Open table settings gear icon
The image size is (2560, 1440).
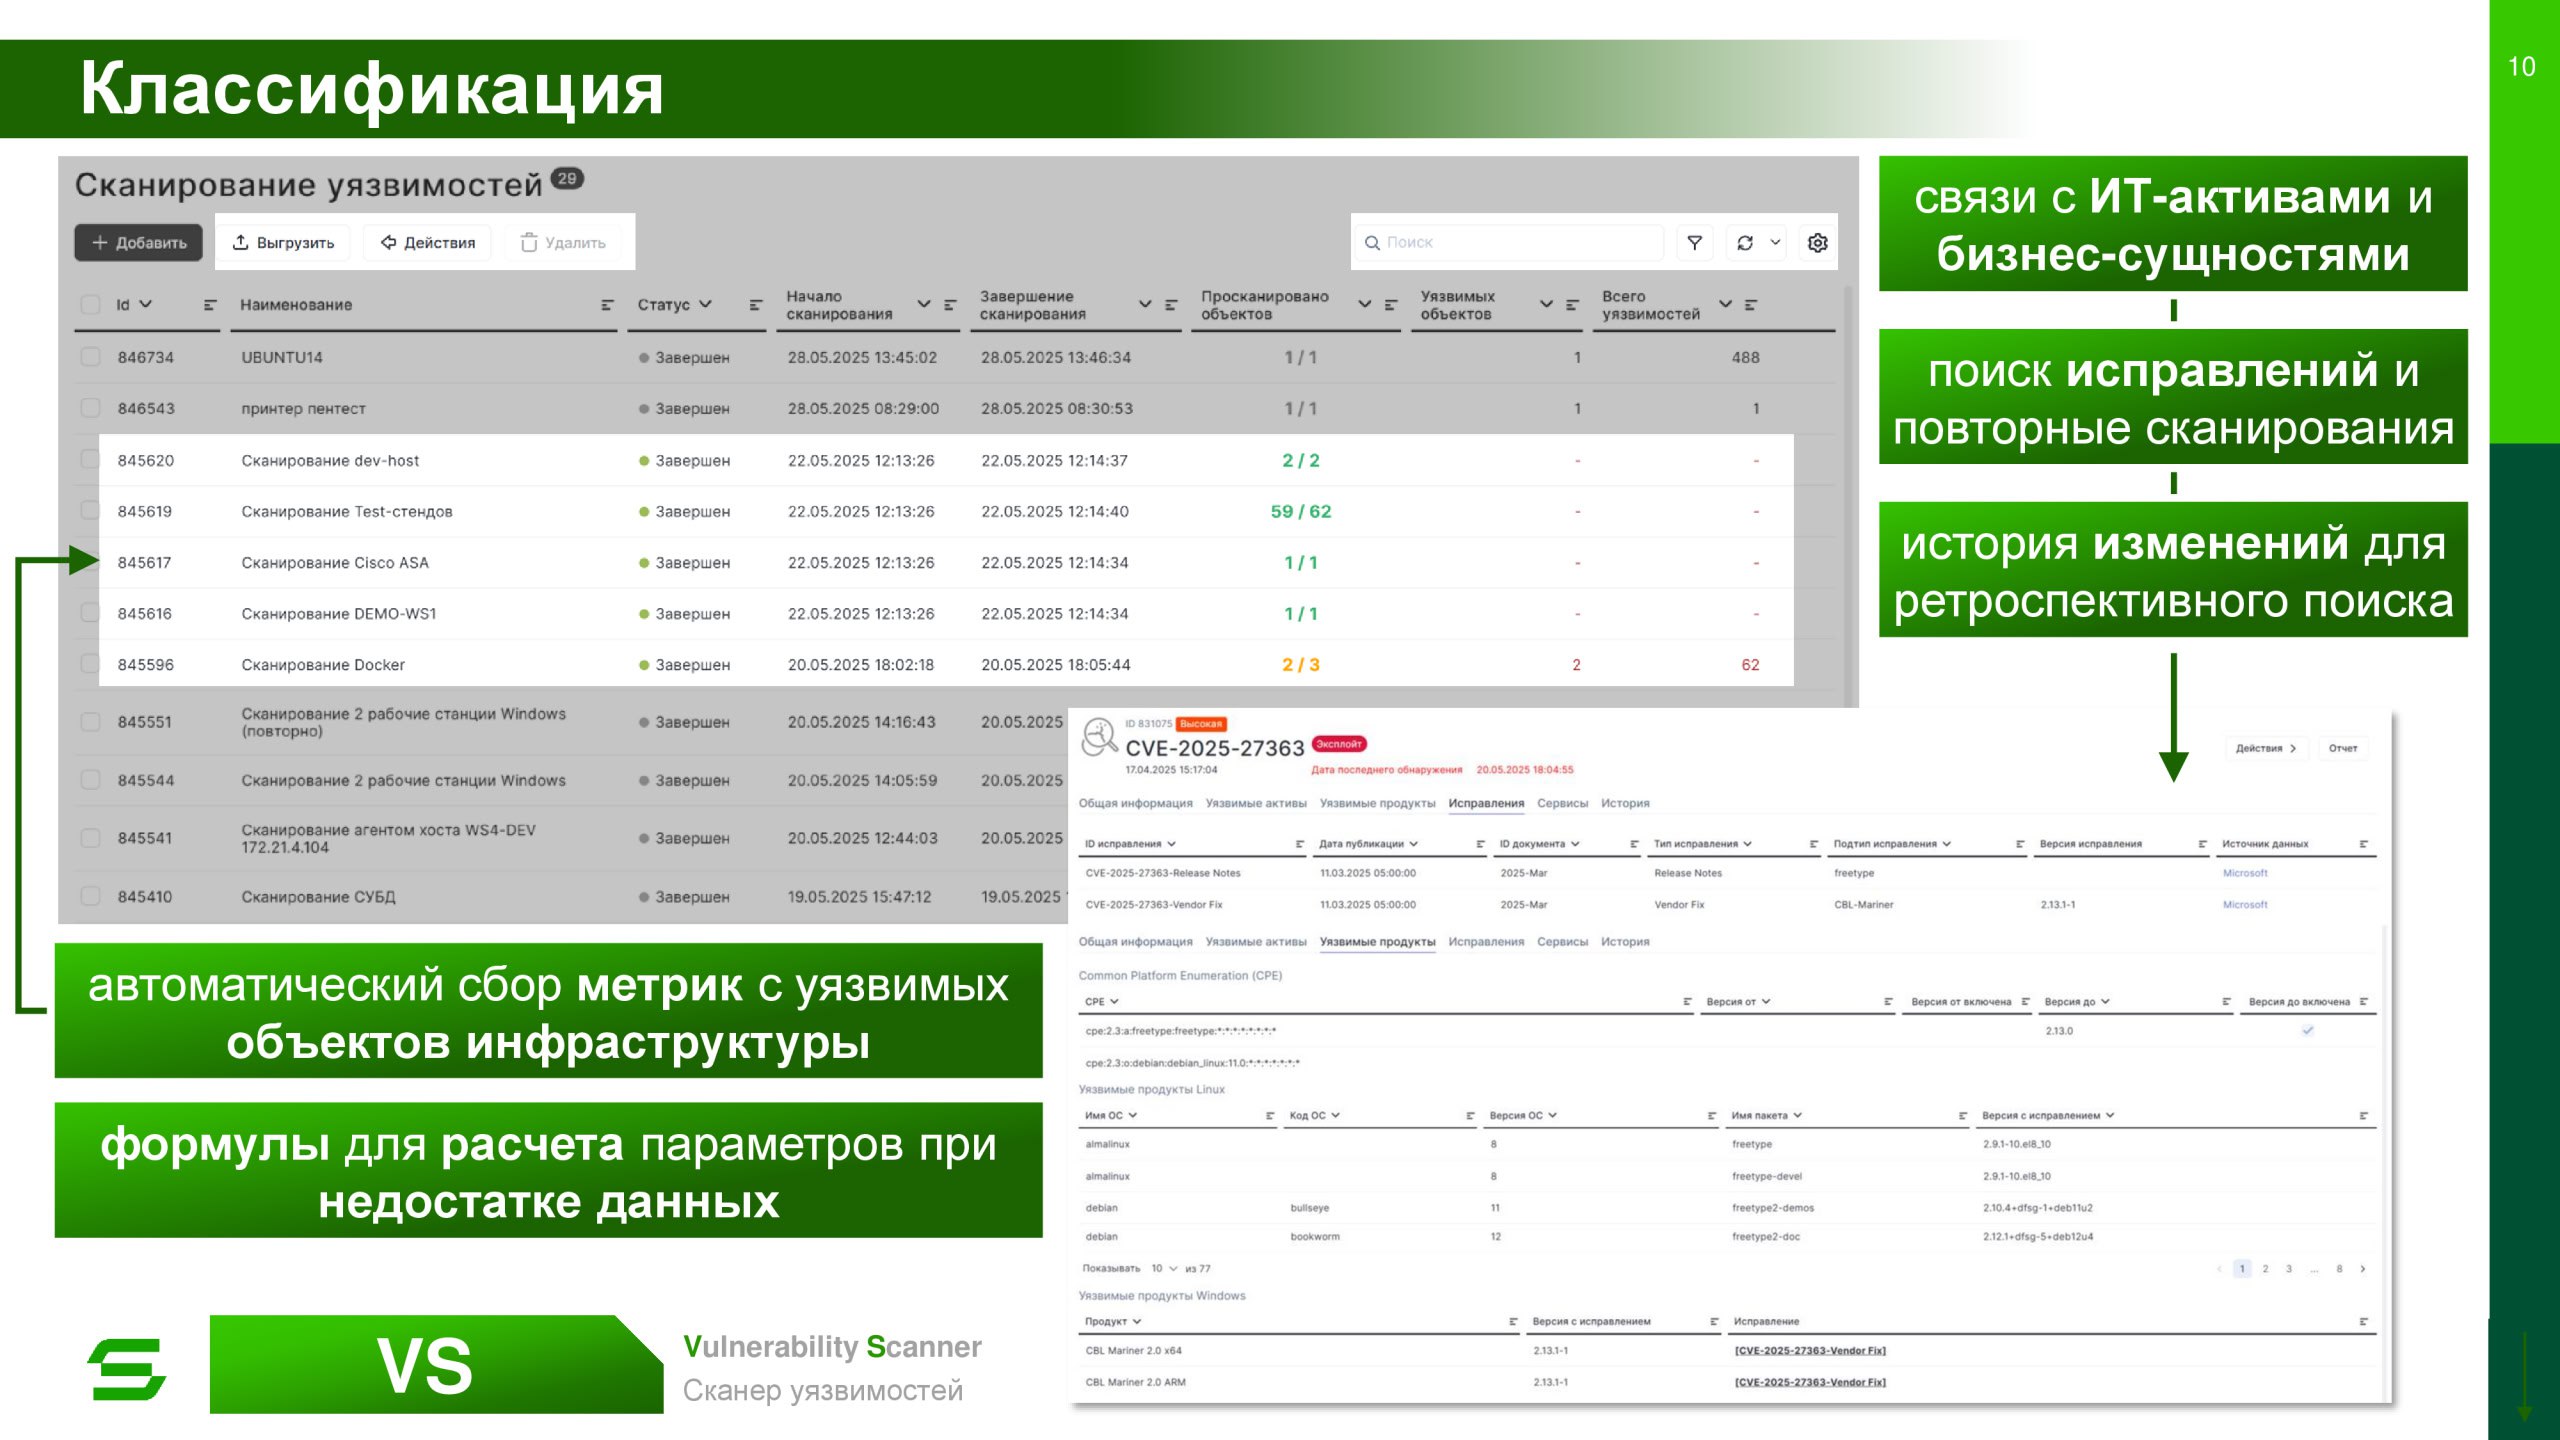[1817, 243]
